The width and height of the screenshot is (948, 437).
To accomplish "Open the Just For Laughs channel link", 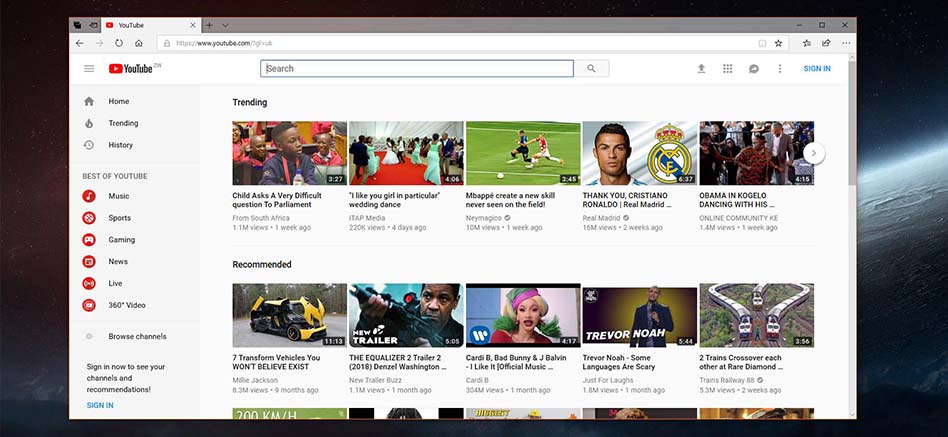I will tap(608, 380).
